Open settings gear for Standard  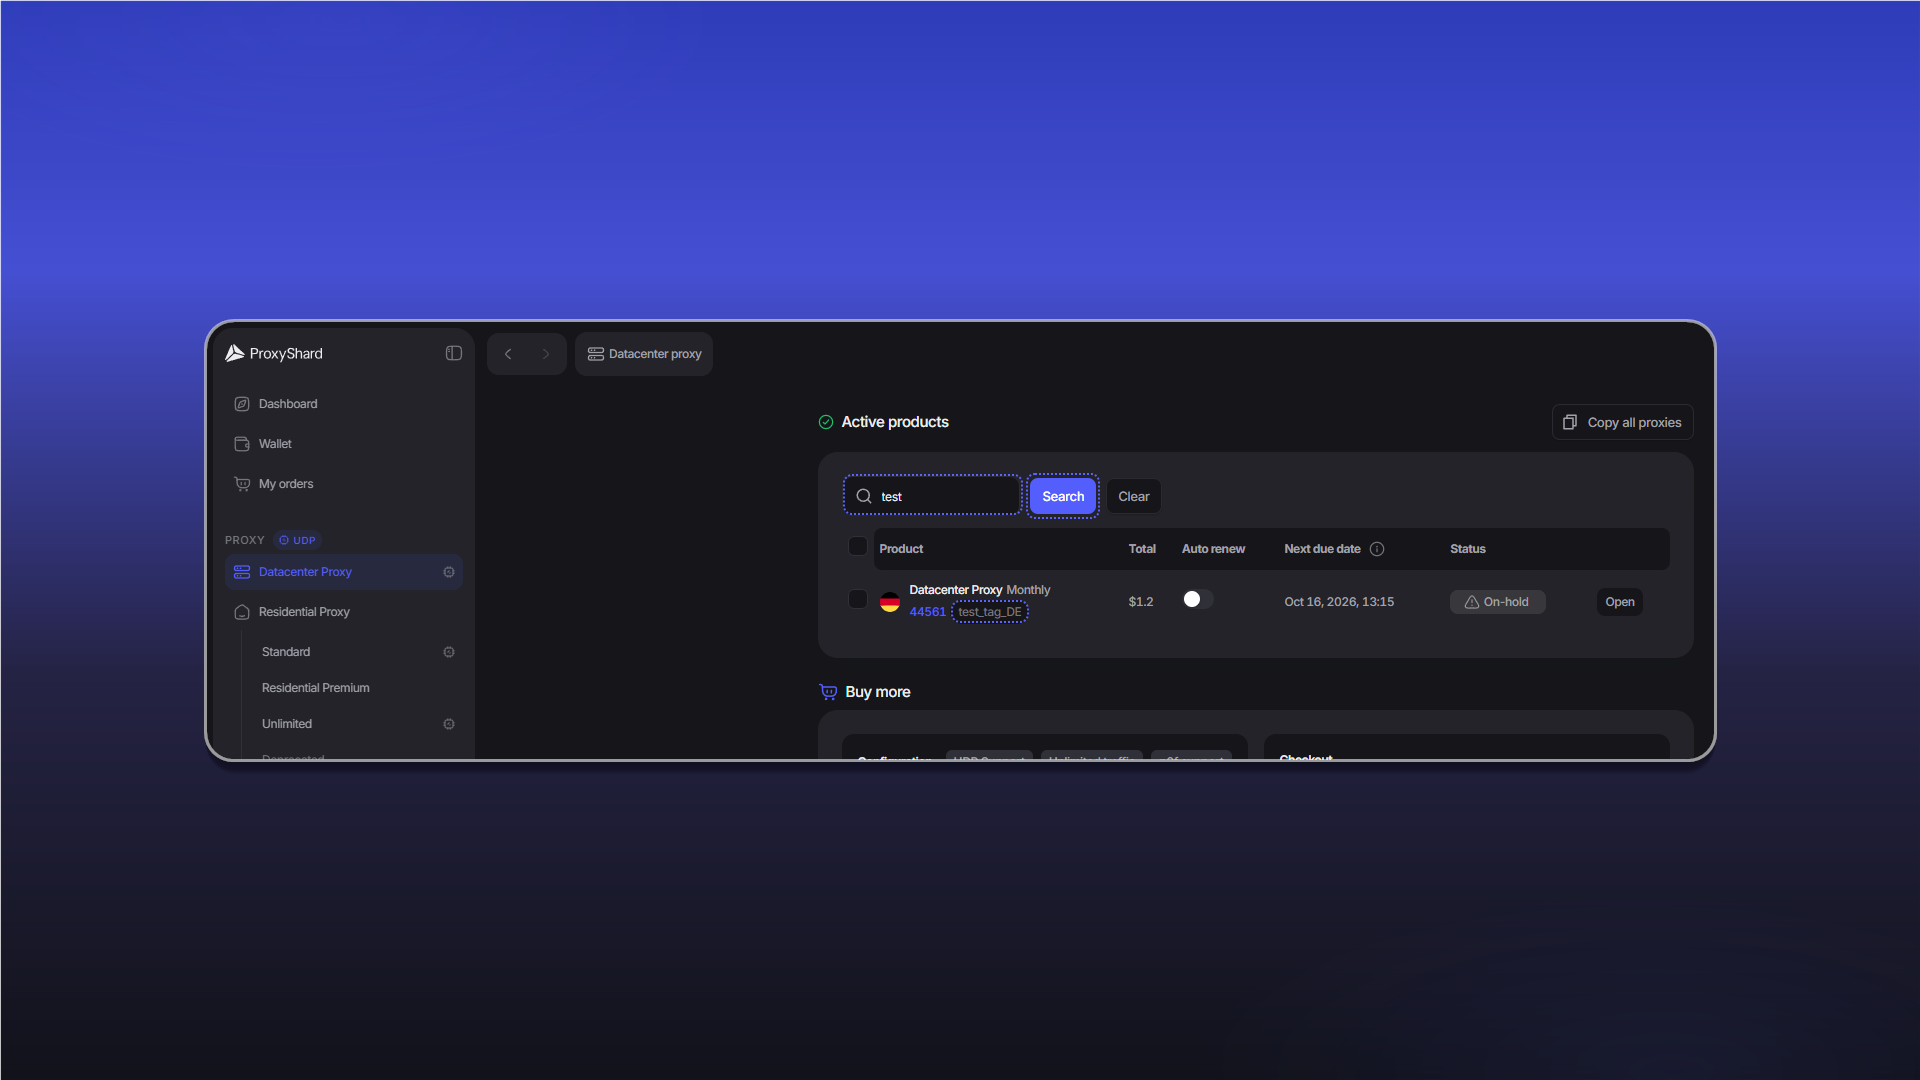point(449,652)
